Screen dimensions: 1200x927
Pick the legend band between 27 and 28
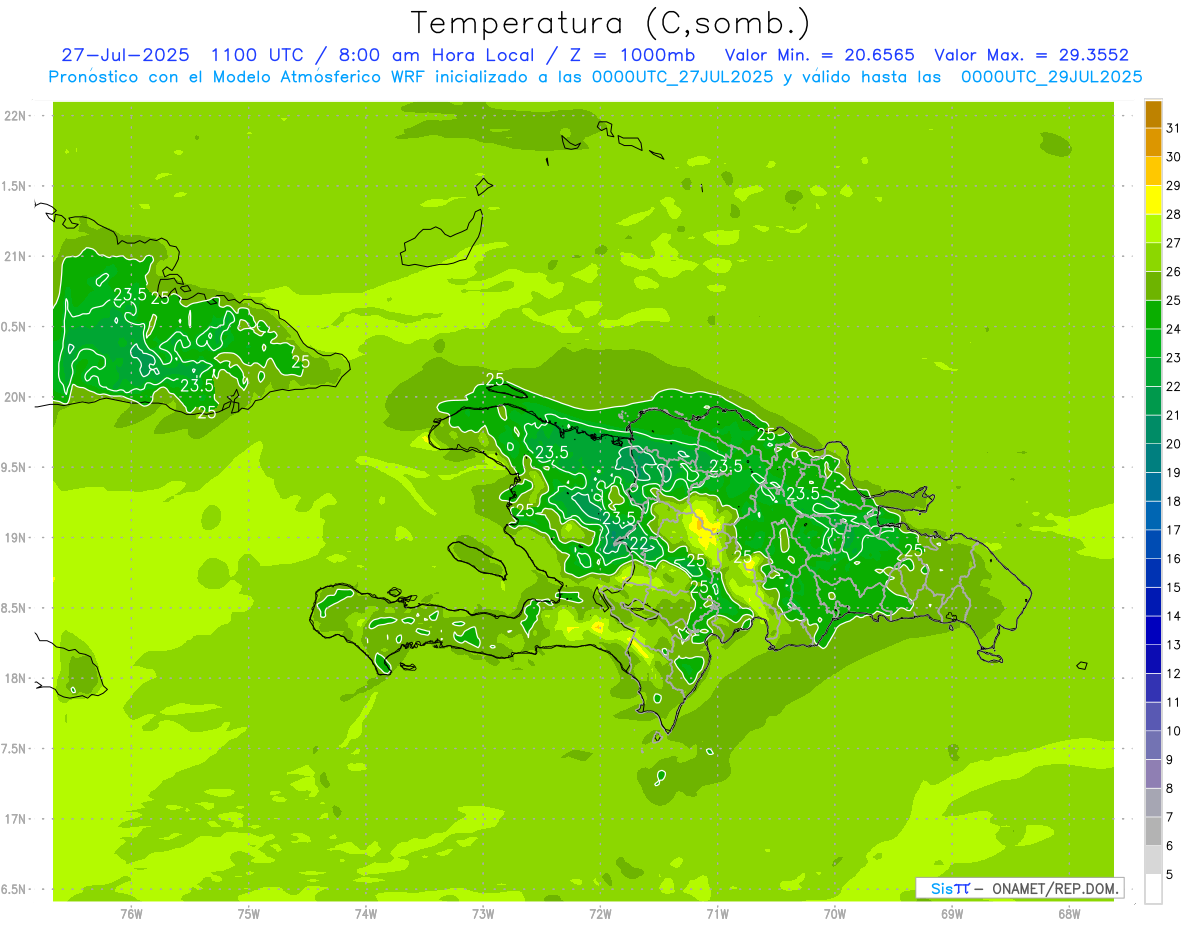tap(1153, 229)
